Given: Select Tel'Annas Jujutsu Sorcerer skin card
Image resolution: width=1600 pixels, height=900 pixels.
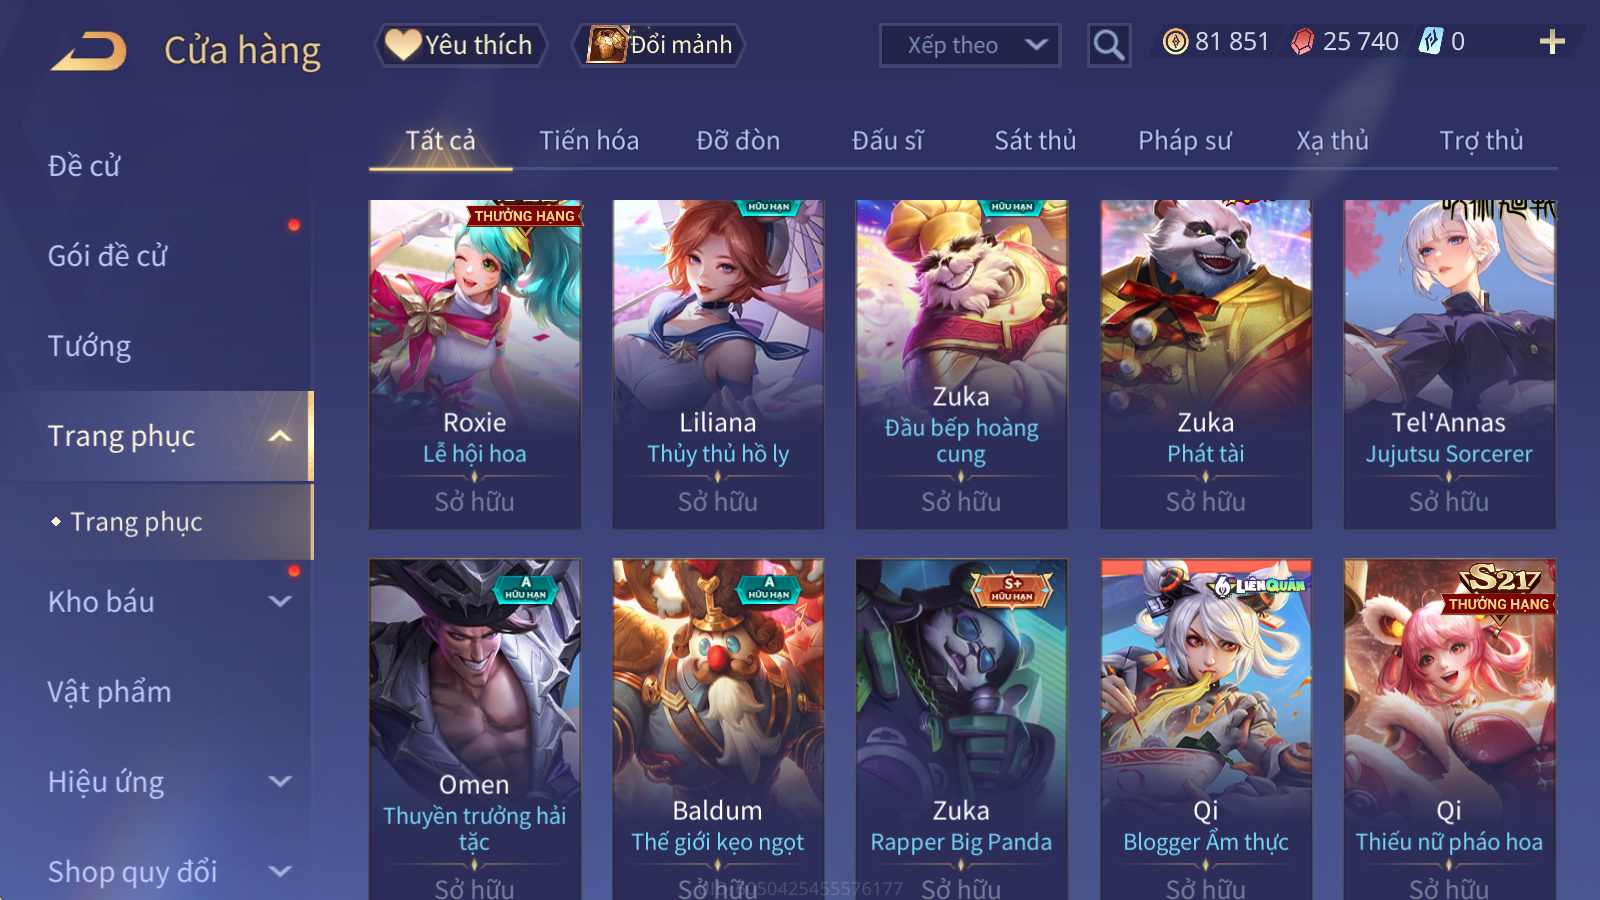Looking at the screenshot, I should [1449, 364].
